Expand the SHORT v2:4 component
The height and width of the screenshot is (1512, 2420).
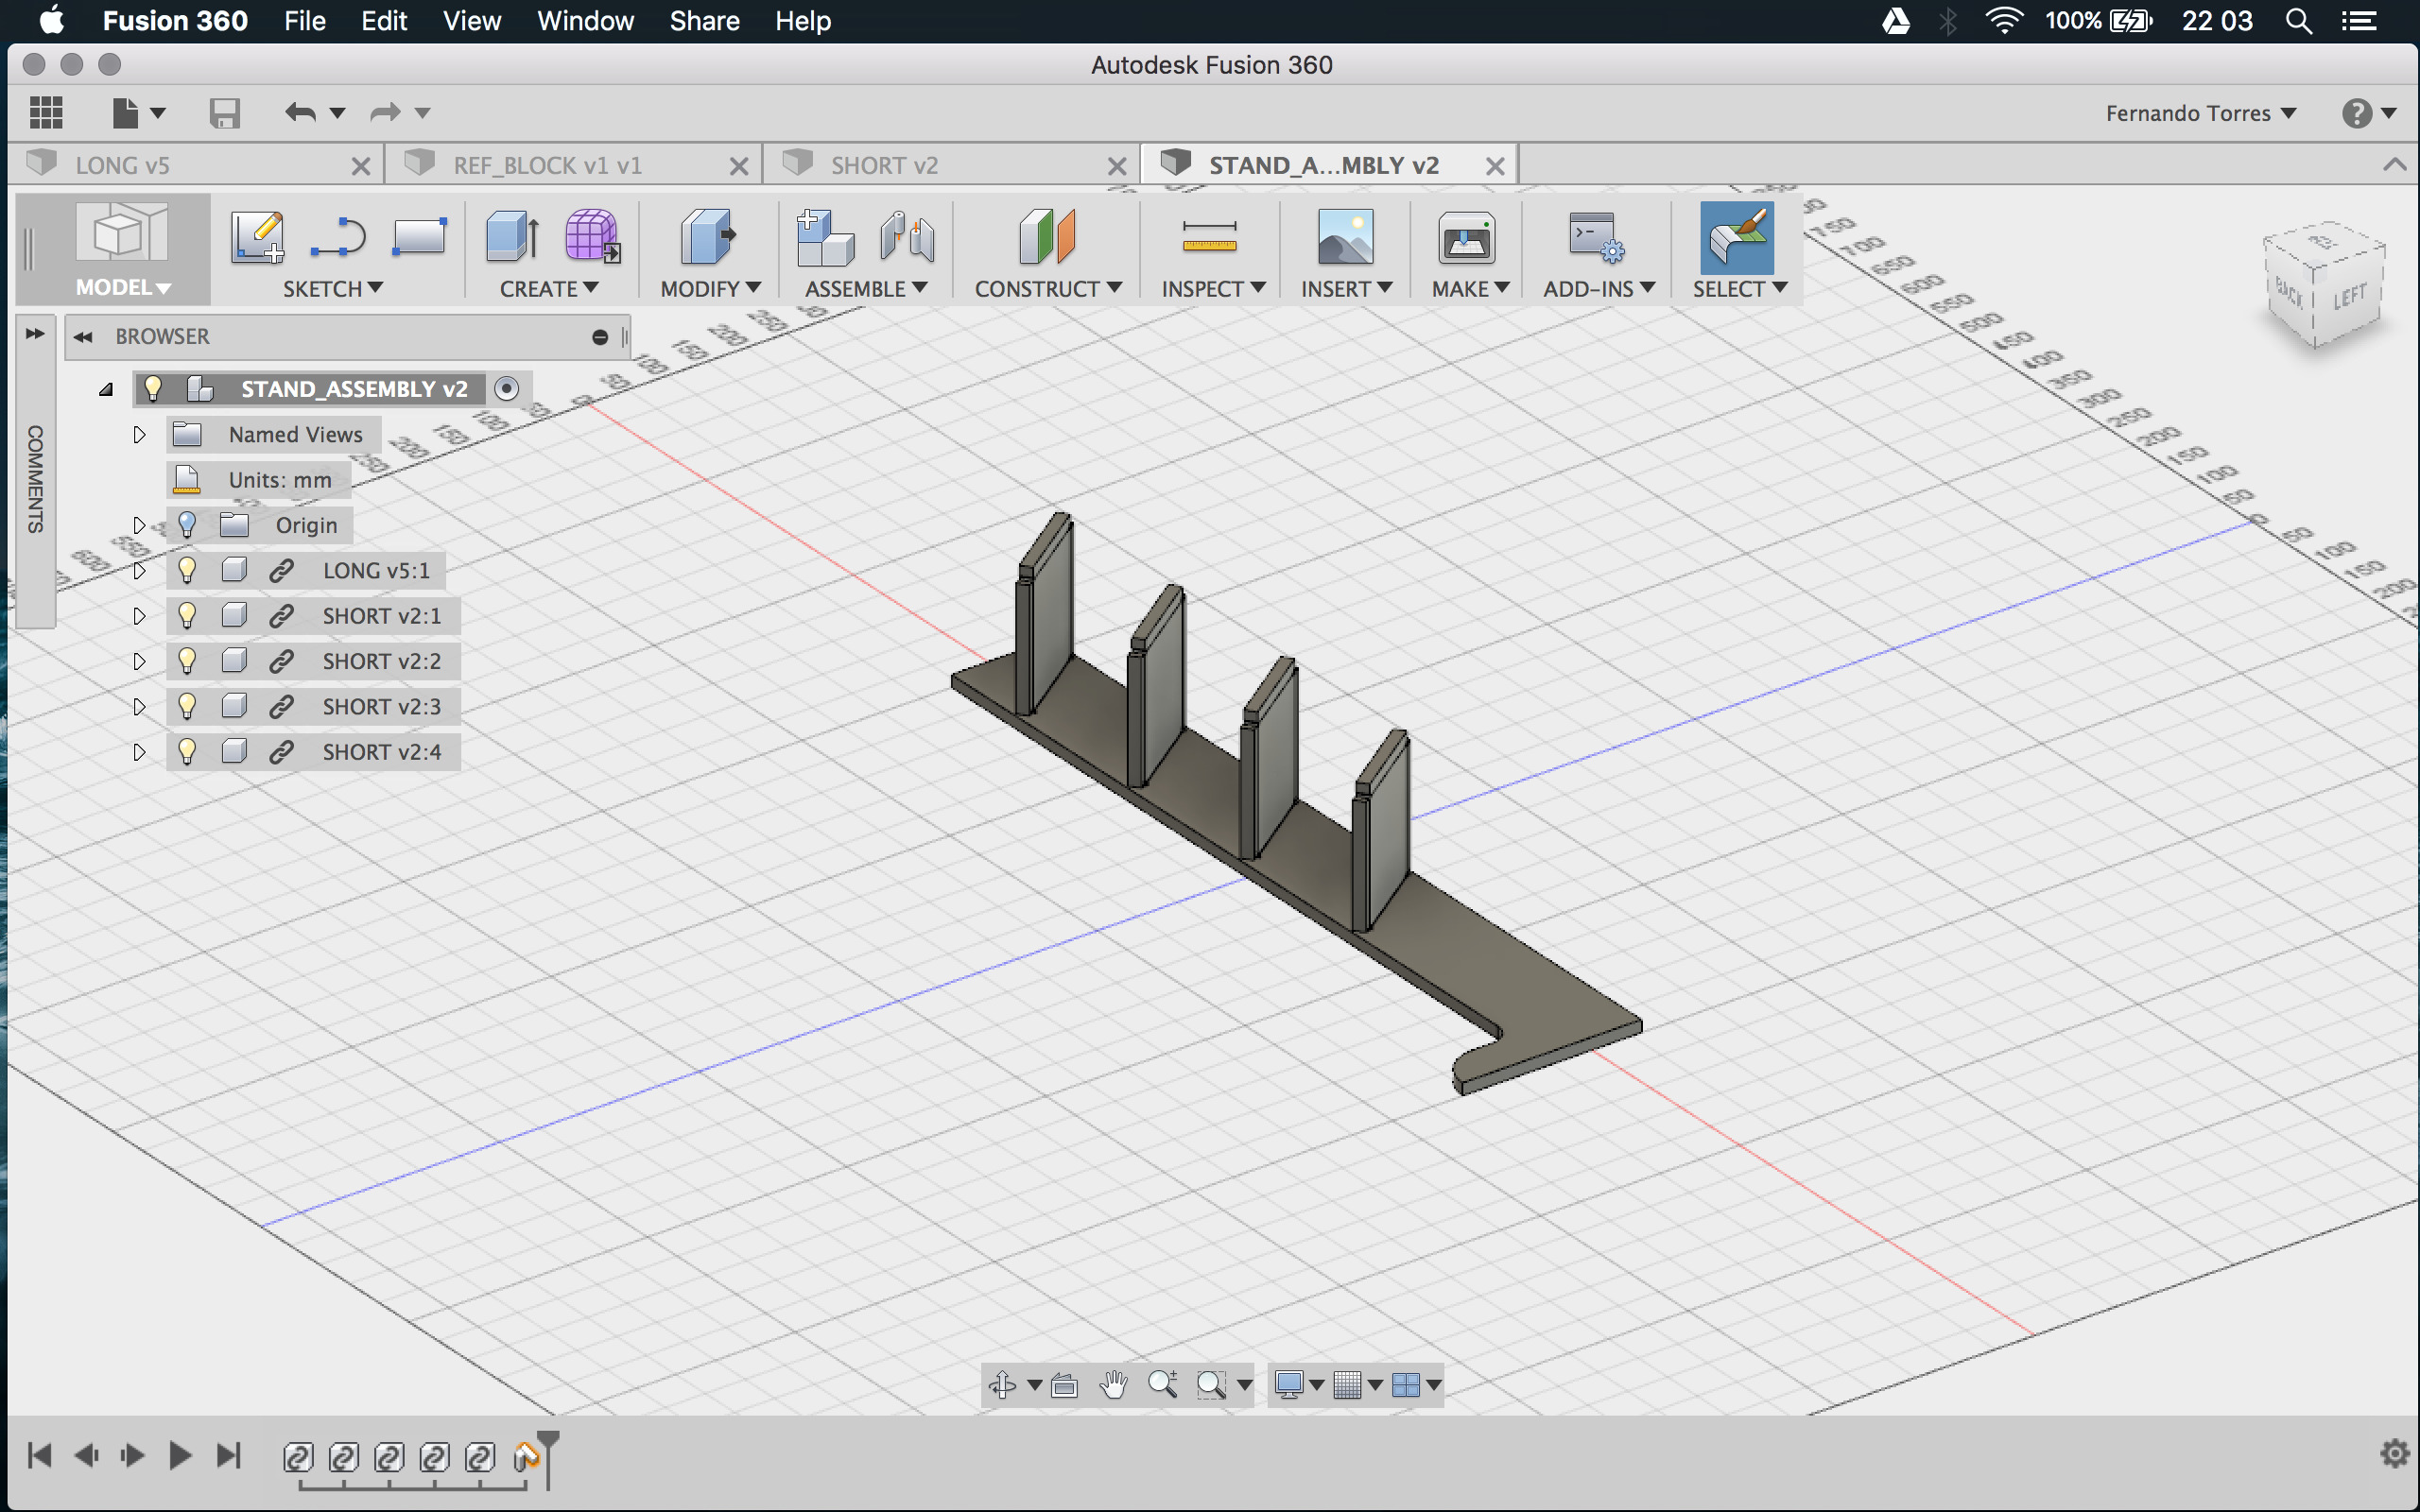139,751
